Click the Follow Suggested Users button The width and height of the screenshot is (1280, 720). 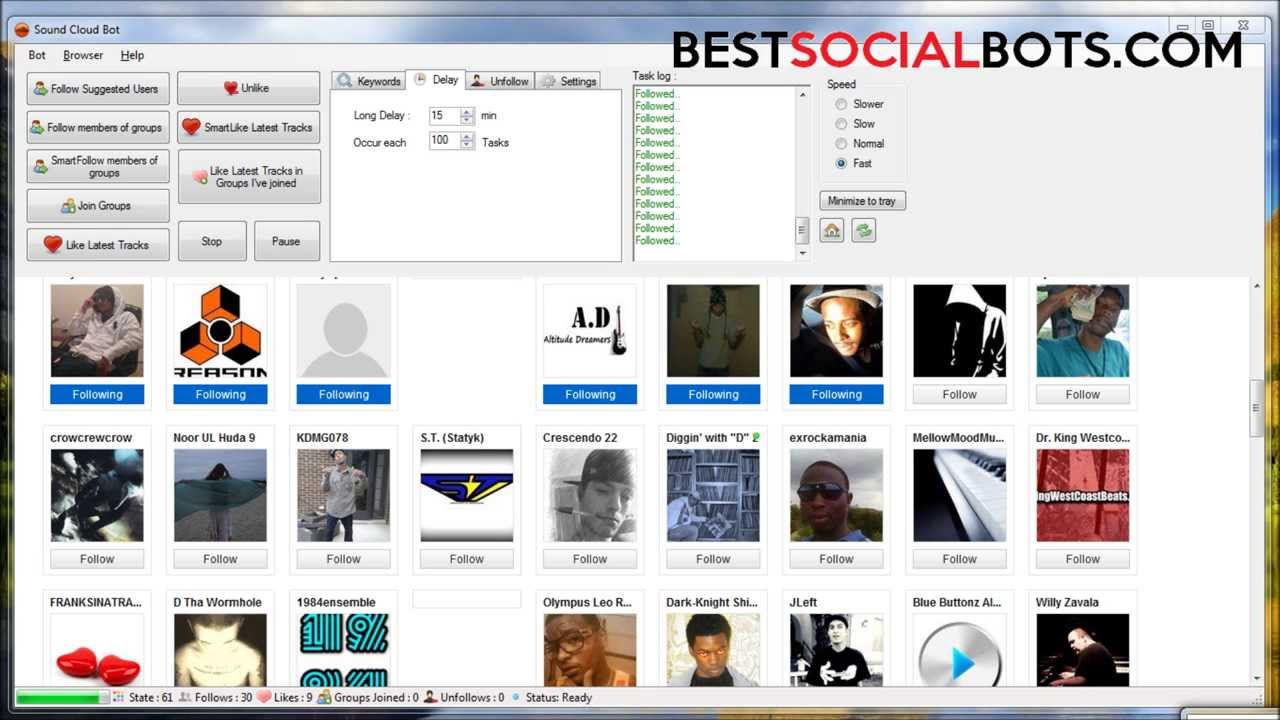tap(98, 89)
